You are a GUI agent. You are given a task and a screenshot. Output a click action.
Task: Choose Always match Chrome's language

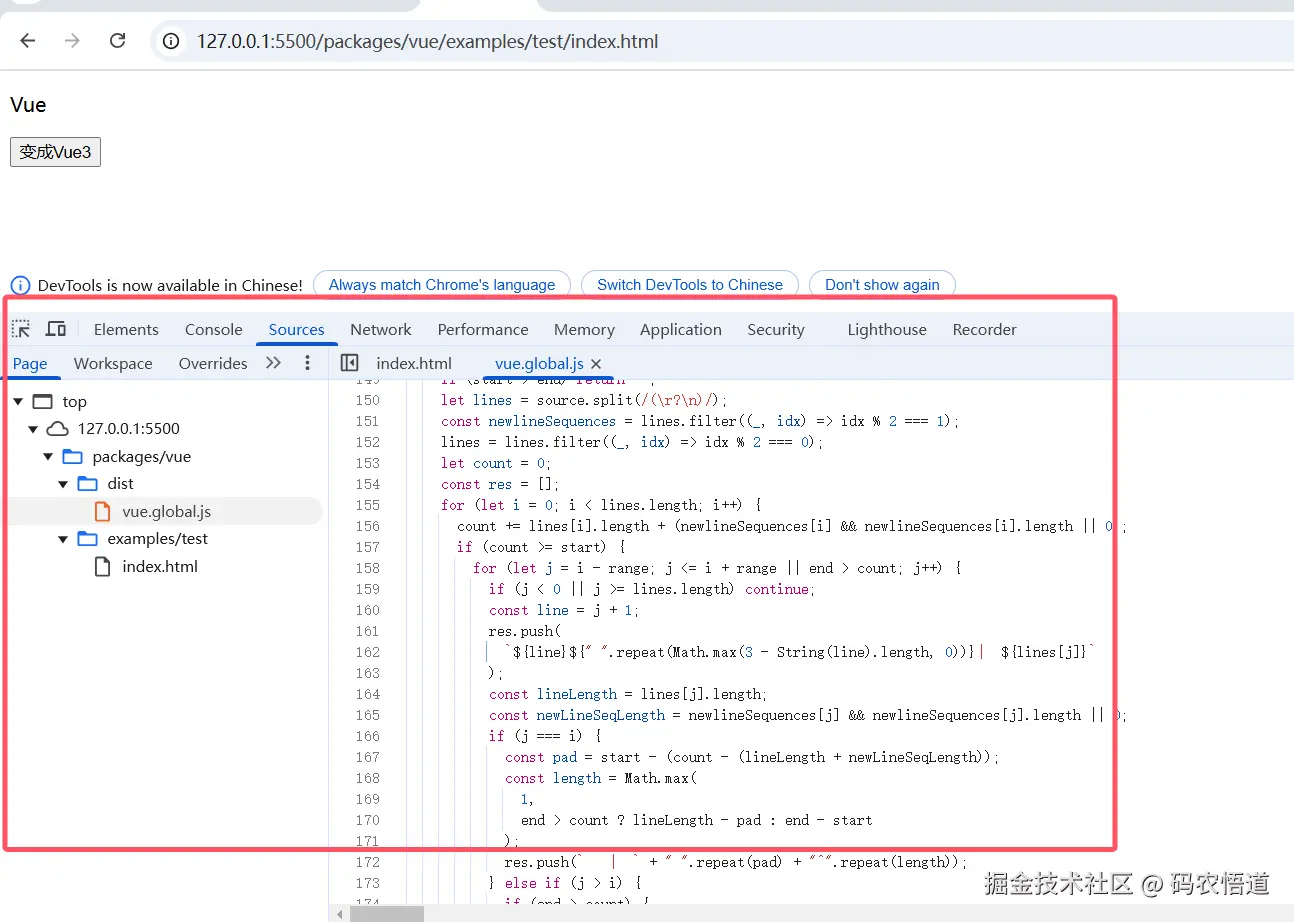pos(442,285)
